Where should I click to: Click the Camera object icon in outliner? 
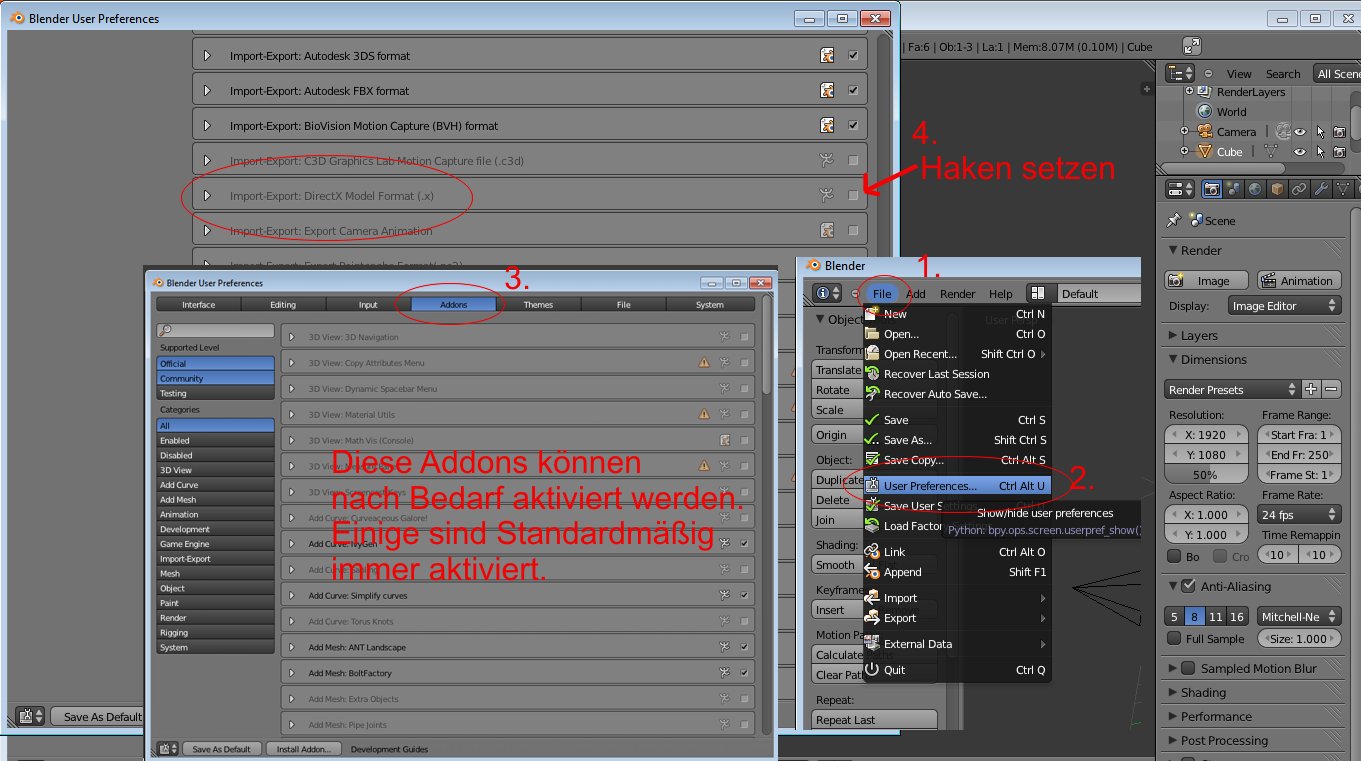click(x=1205, y=132)
